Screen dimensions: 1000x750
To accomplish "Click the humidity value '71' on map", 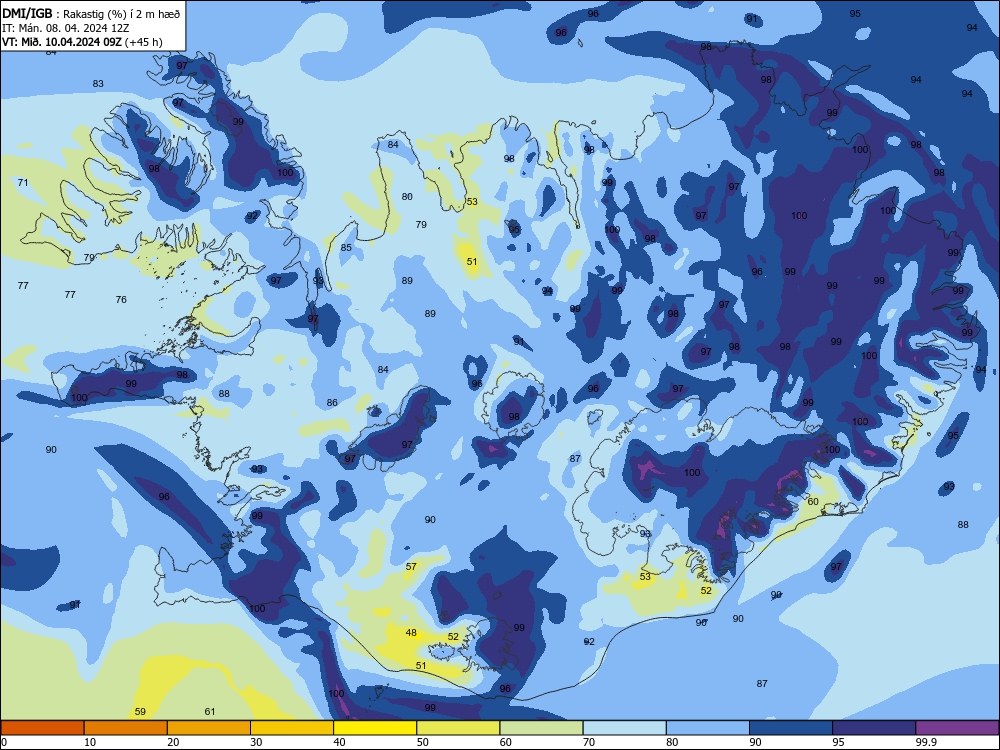I will tap(23, 182).
